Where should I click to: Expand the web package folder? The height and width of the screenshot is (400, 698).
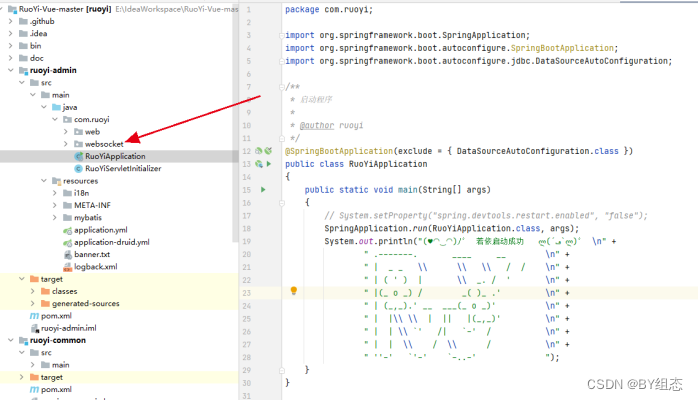(x=66, y=131)
